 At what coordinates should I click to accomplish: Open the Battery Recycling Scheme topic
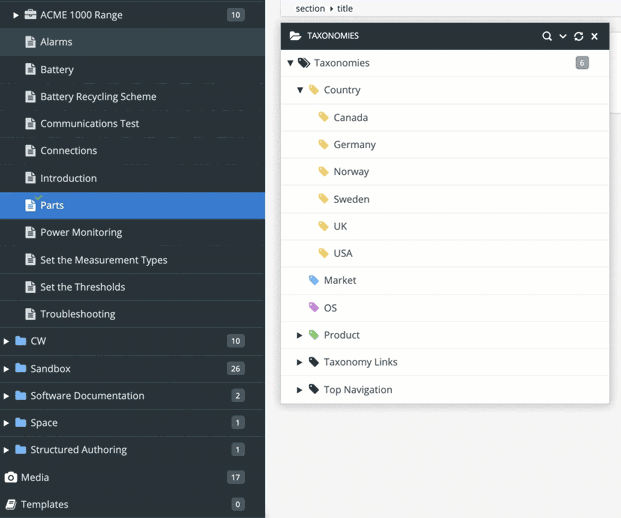click(x=98, y=97)
